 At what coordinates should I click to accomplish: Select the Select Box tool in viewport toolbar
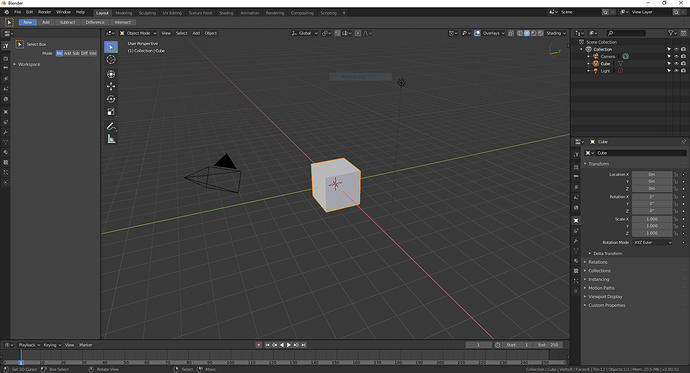click(x=111, y=47)
